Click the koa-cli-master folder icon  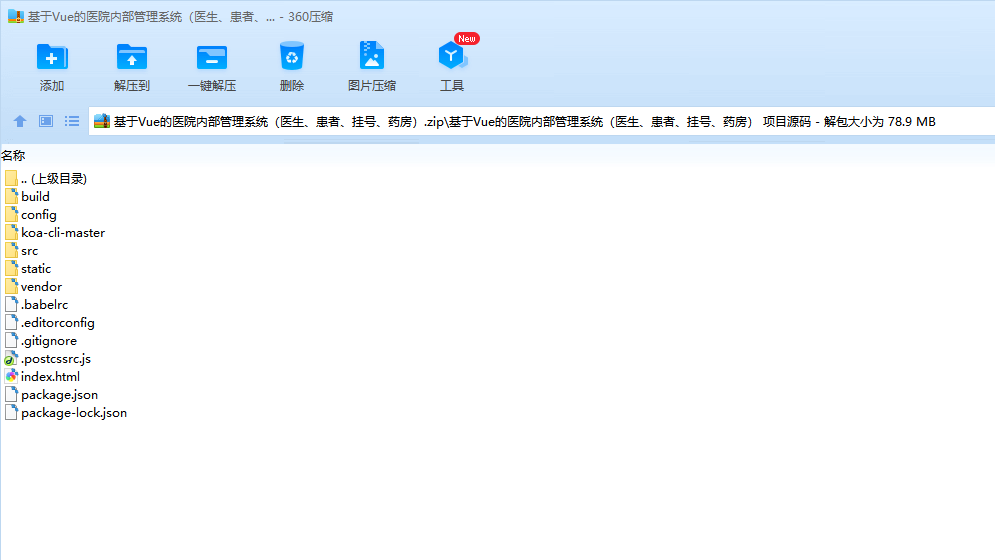(11, 232)
